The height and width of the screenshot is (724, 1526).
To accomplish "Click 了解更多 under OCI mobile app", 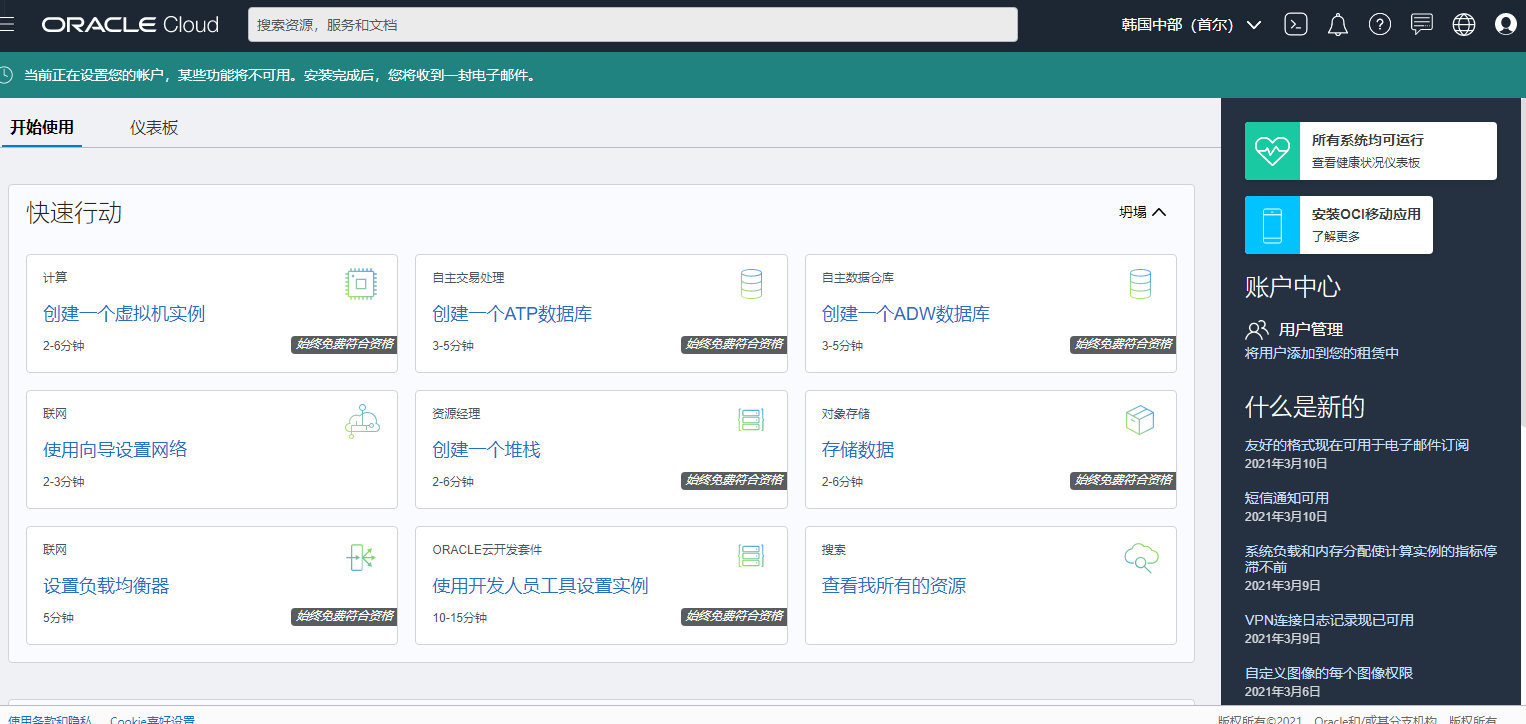I will tap(1336, 236).
